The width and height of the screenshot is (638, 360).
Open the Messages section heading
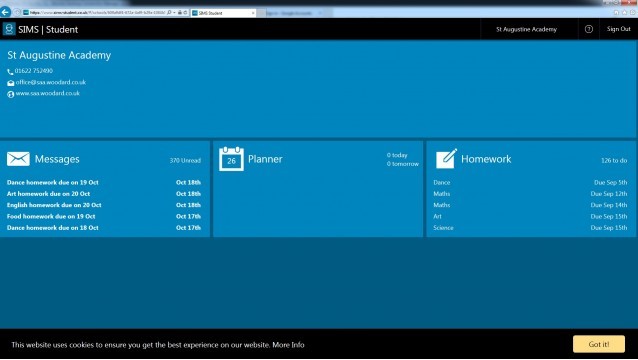coord(57,159)
